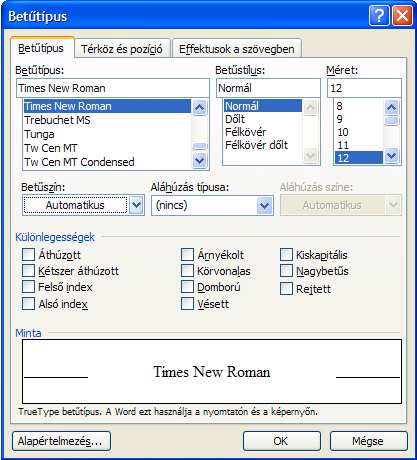Switch to Térköz és pozíció tab

click(x=122, y=49)
